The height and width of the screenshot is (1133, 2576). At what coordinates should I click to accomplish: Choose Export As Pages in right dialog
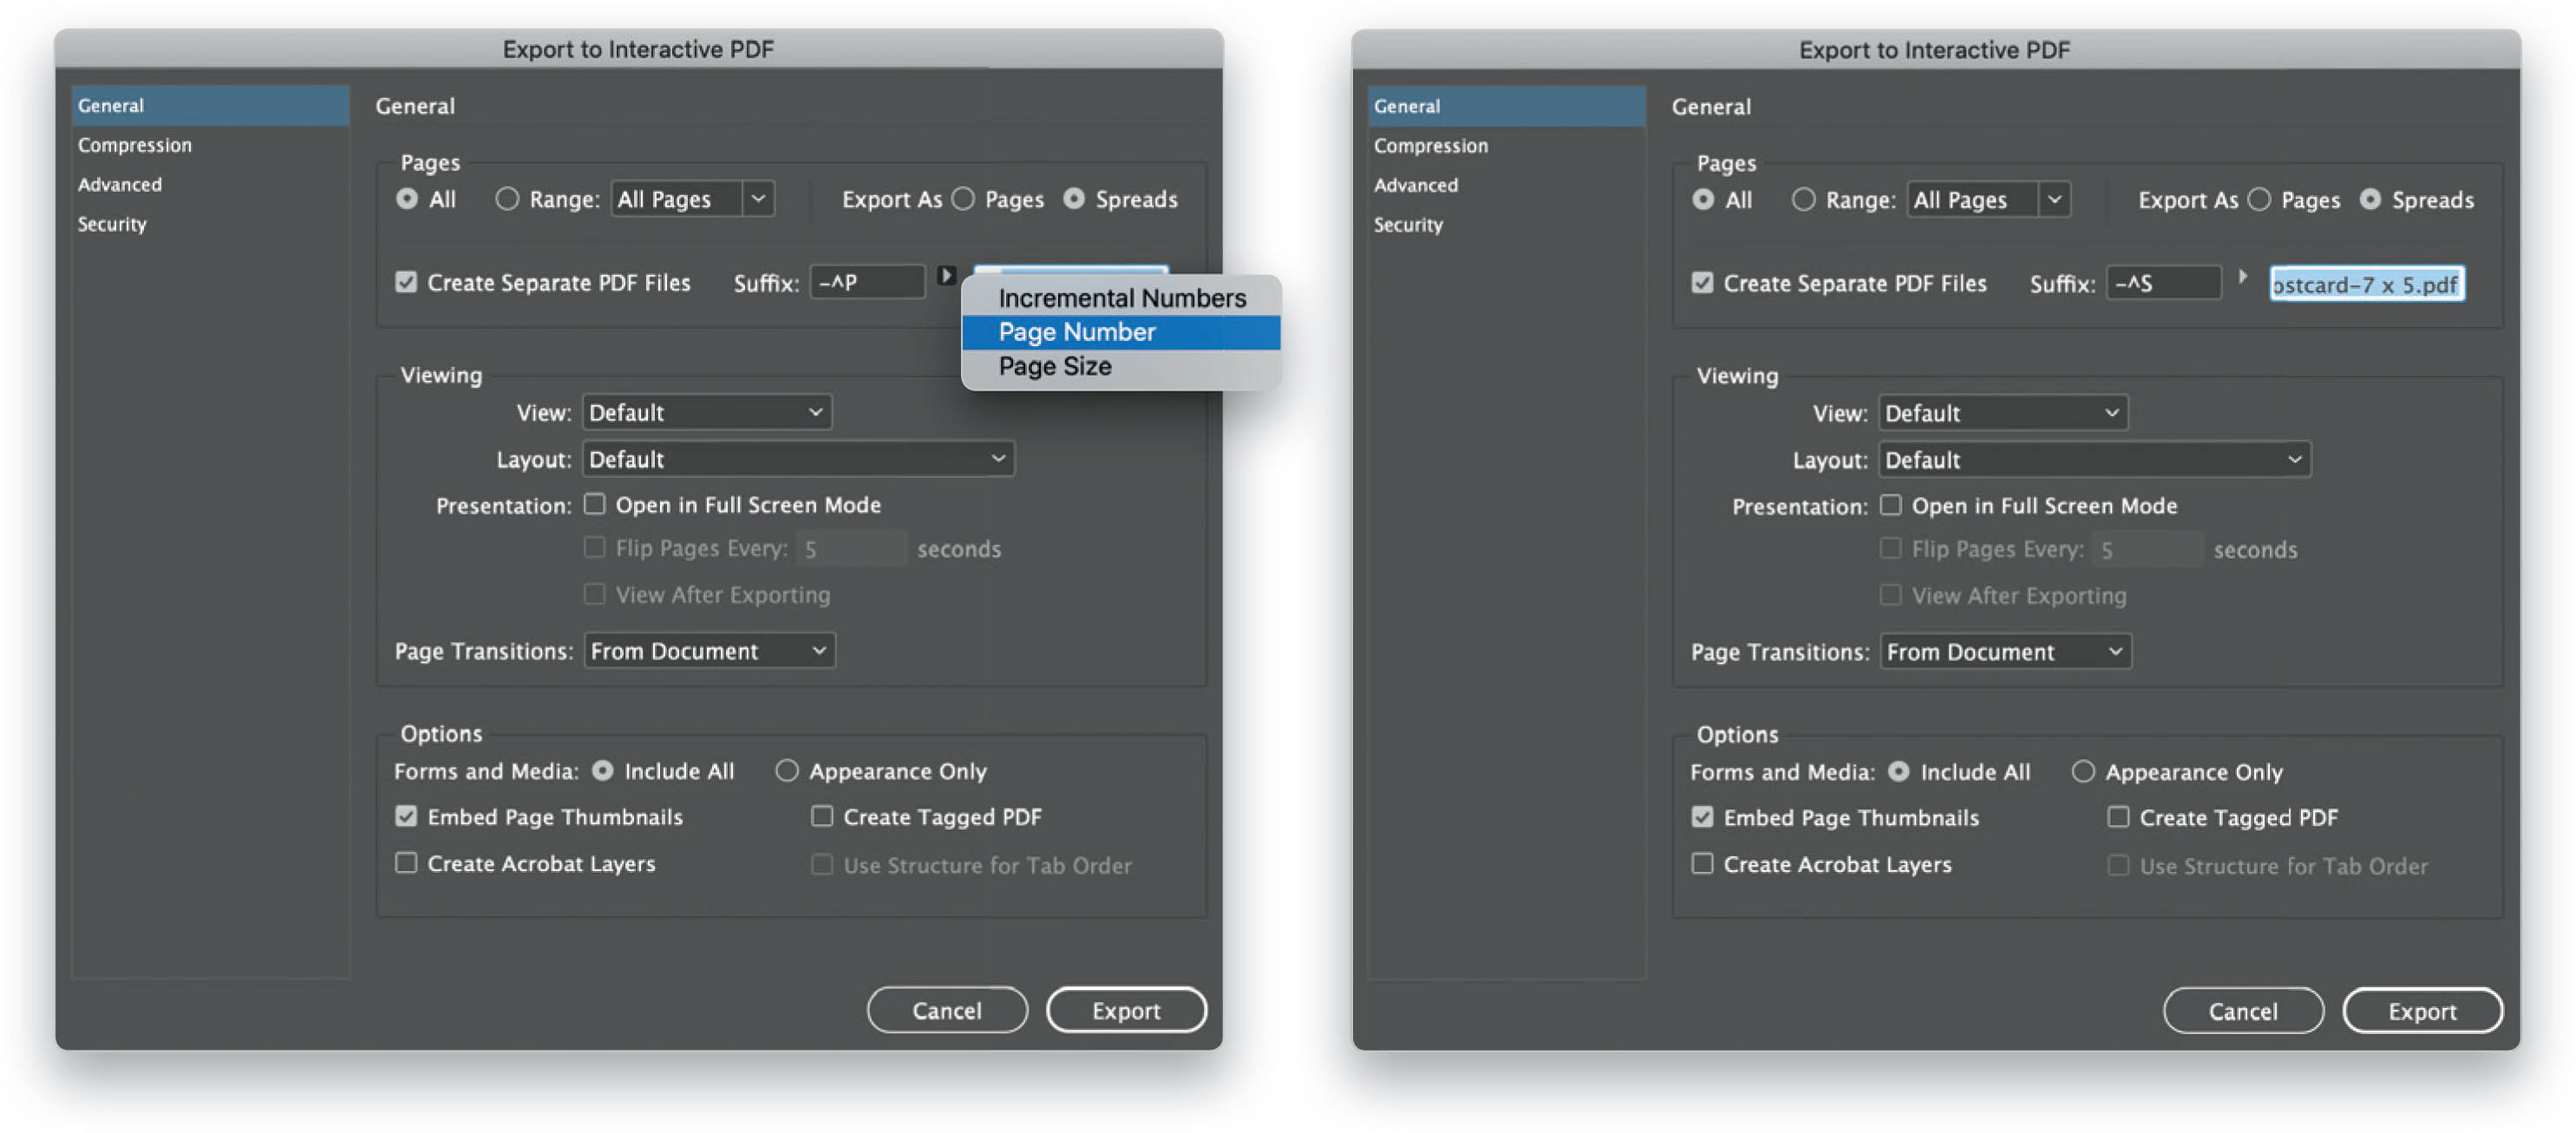[2259, 200]
